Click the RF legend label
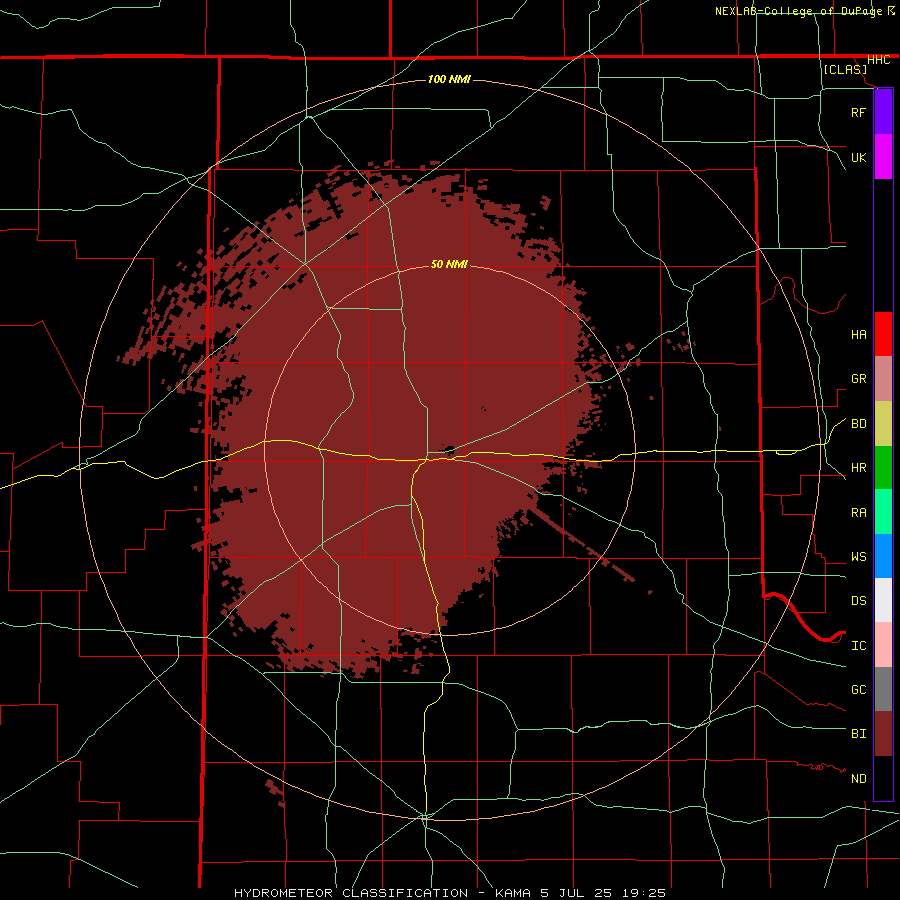Viewport: 900px width, 900px height. (x=858, y=112)
